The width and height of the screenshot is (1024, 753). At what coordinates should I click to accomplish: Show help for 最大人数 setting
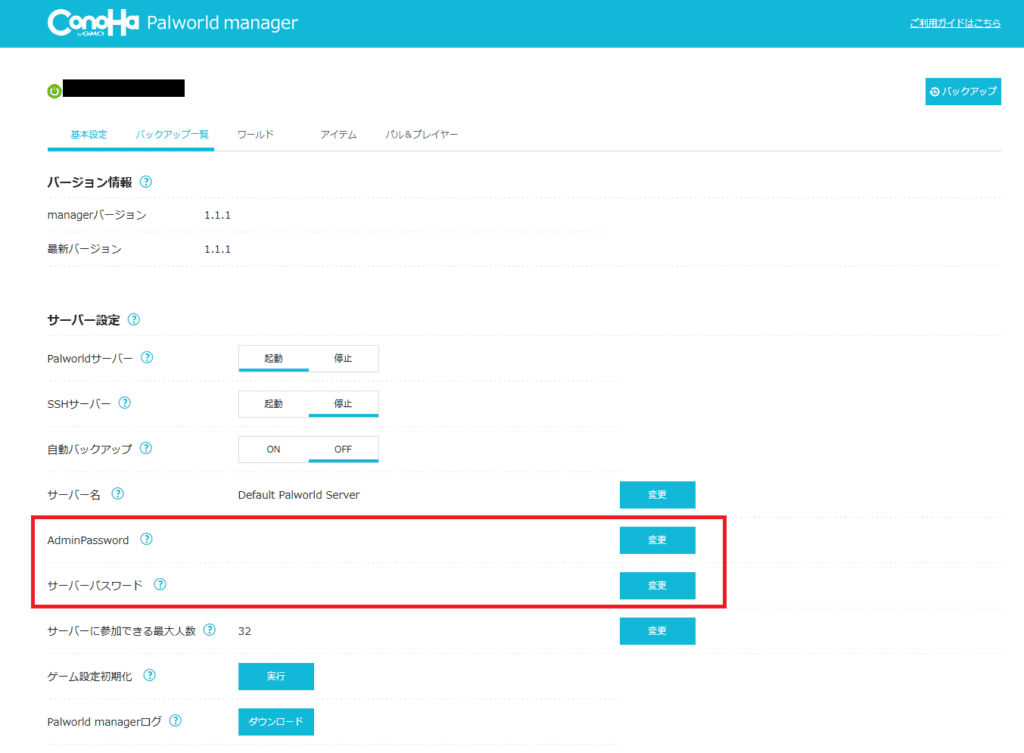(210, 630)
